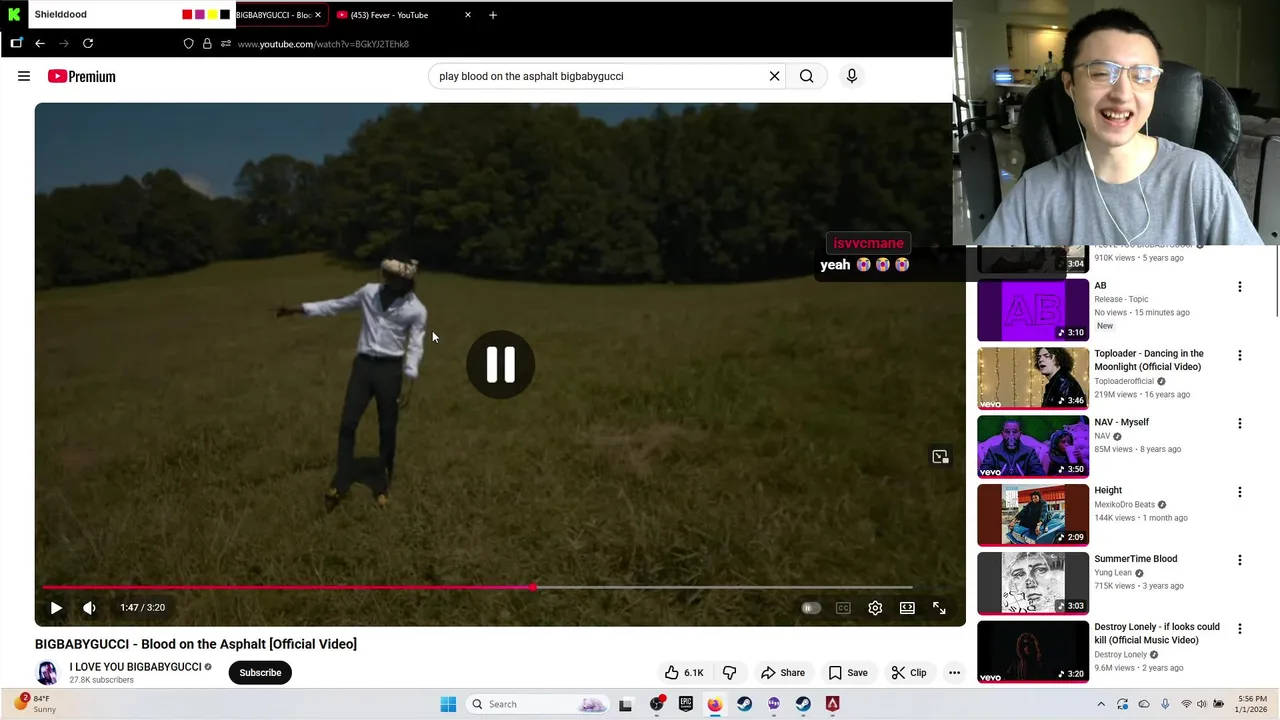Toggle the autoplay switch in the player

click(810, 608)
